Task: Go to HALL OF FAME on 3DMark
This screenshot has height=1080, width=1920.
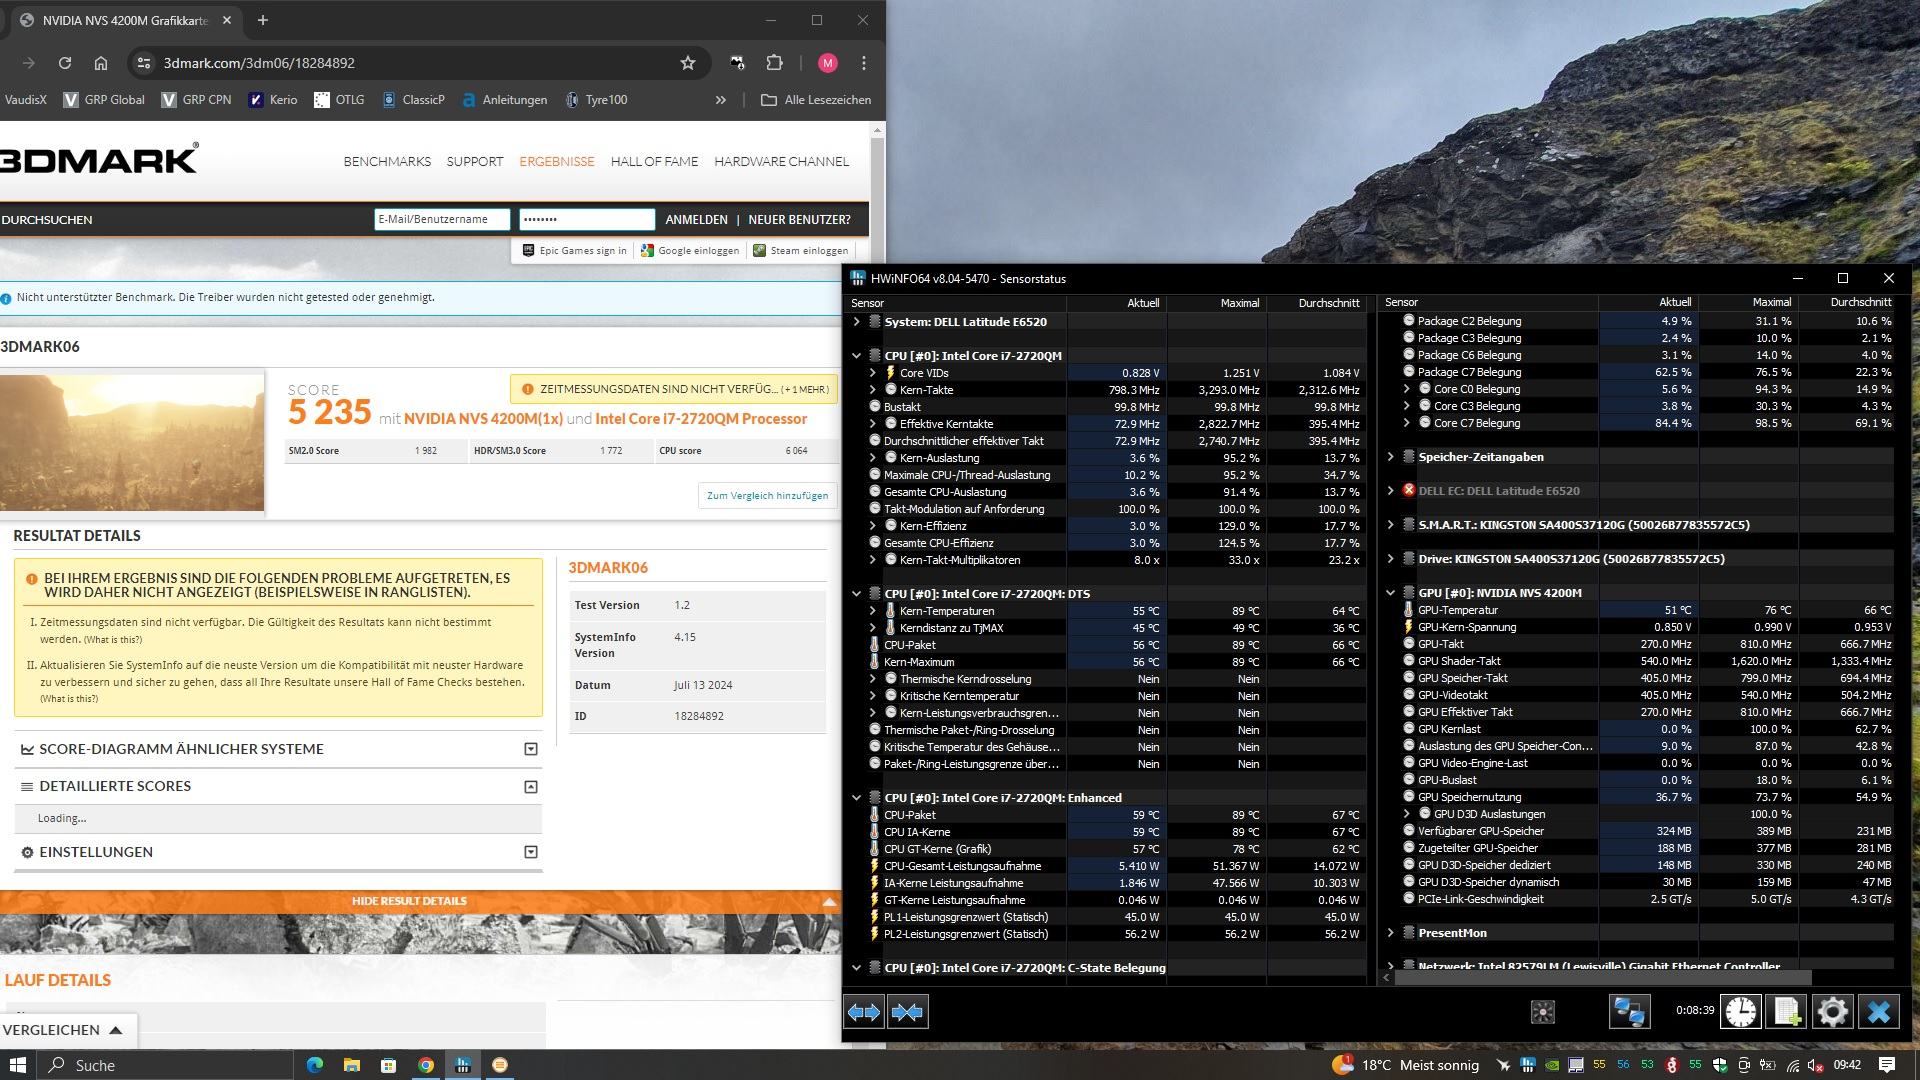Action: click(654, 161)
